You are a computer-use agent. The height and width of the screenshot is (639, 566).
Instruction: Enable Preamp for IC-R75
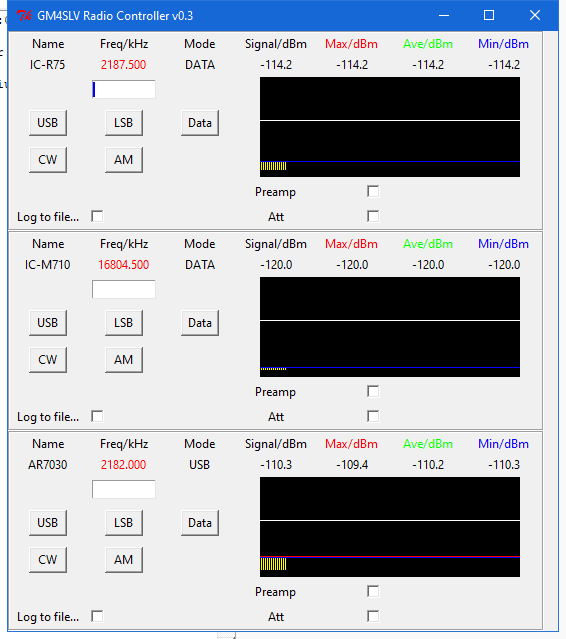coord(373,191)
